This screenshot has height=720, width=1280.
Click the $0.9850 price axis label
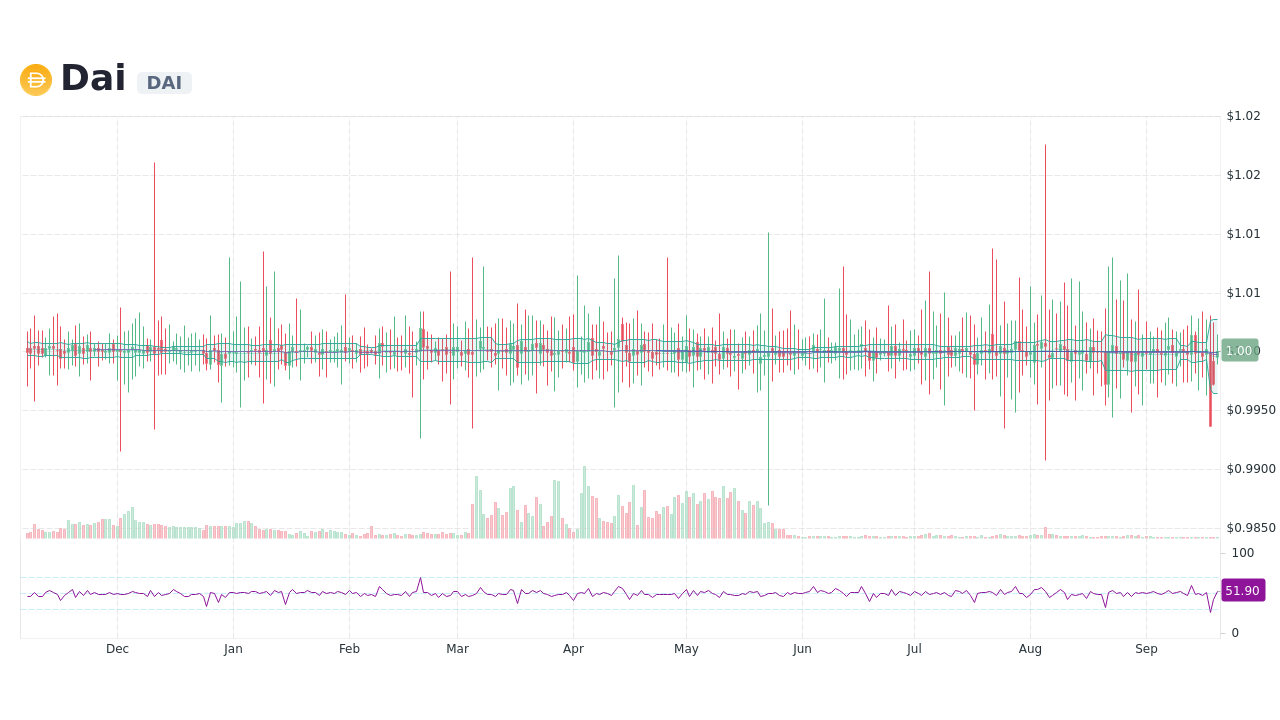[1251, 528]
